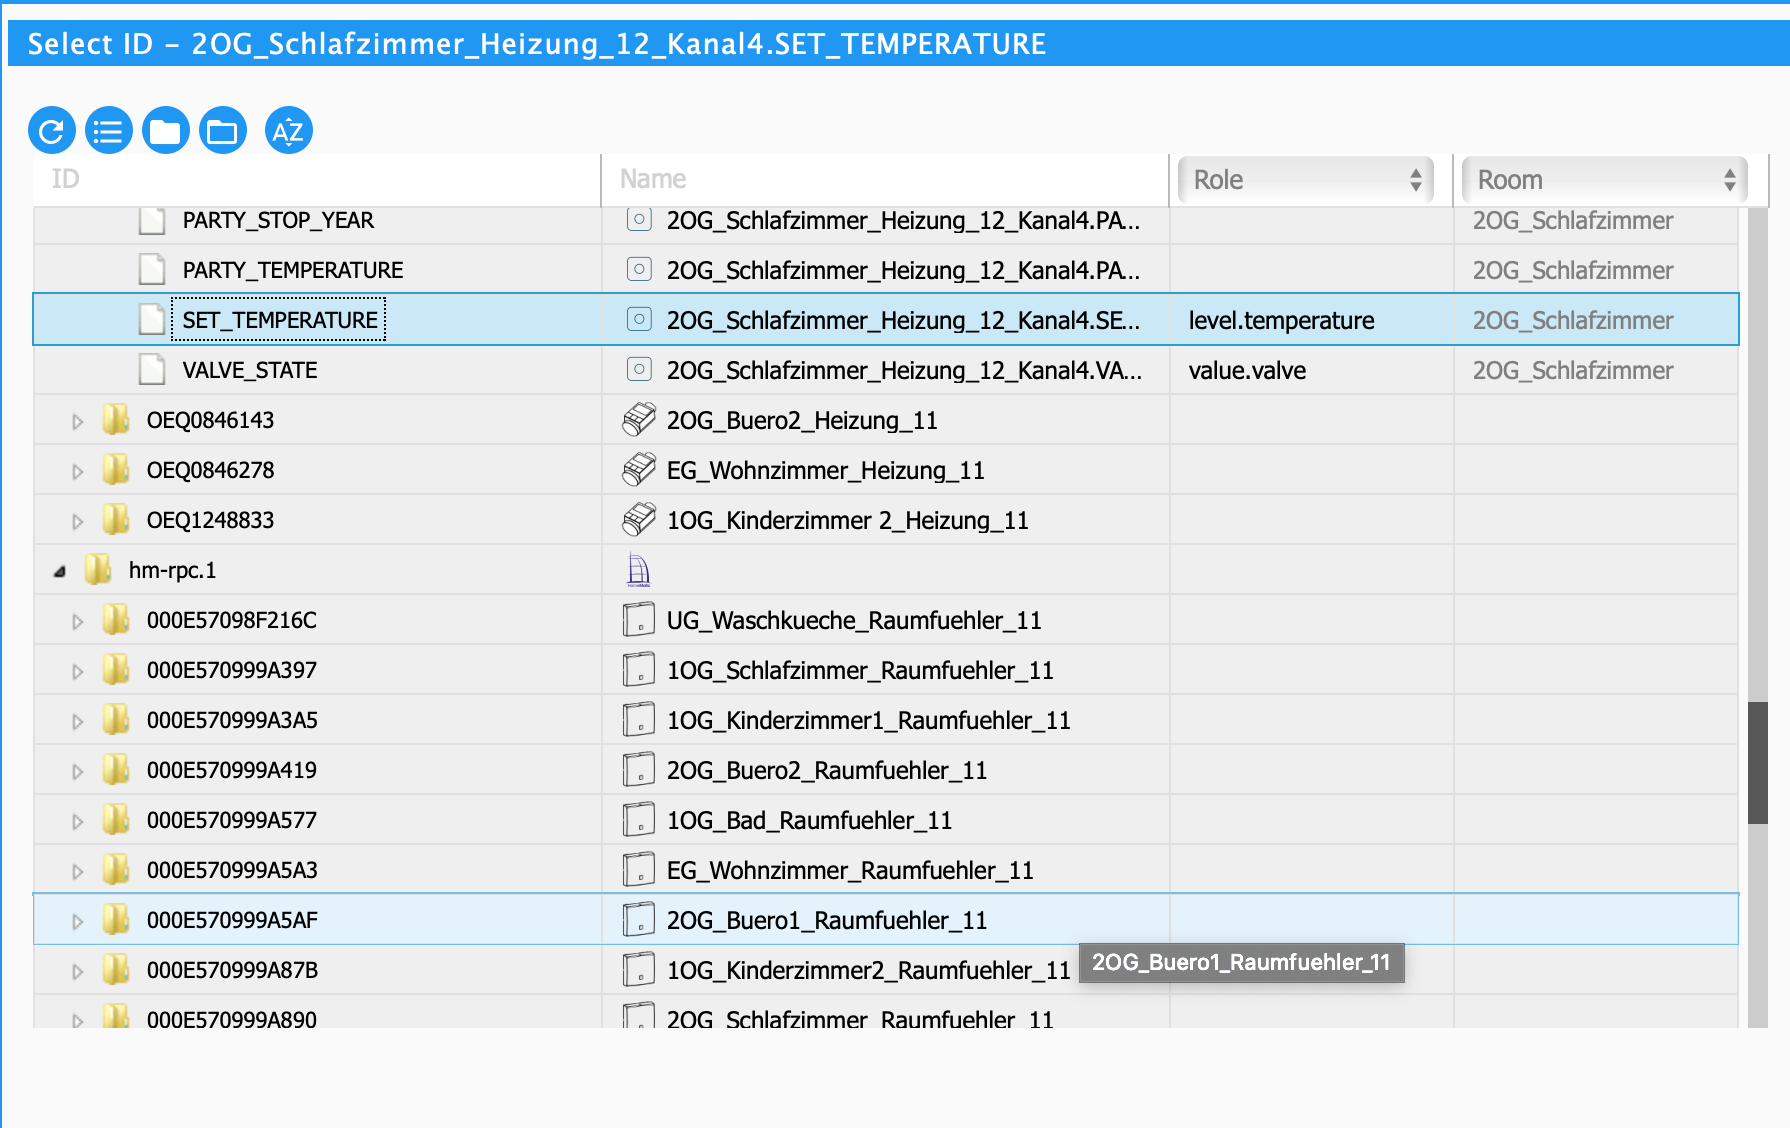This screenshot has width=1790, height=1128.
Task: Click the vertical scrollbar thumb
Action: pyautogui.click(x=1757, y=763)
